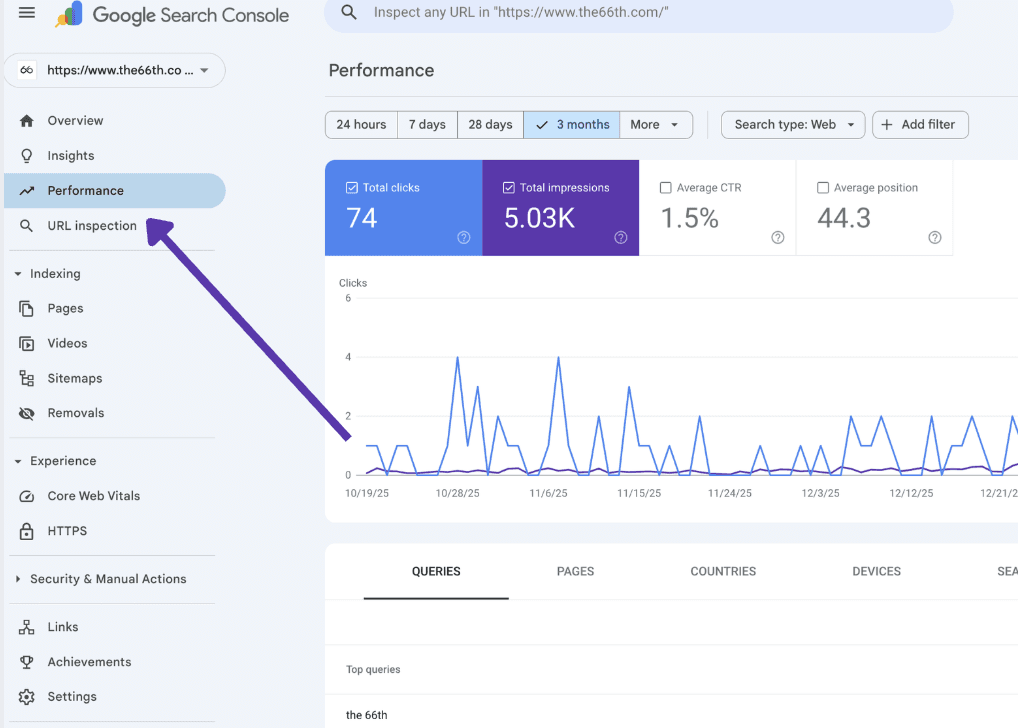
Task: Click the Performance trend-line icon
Action: [x=27, y=191]
